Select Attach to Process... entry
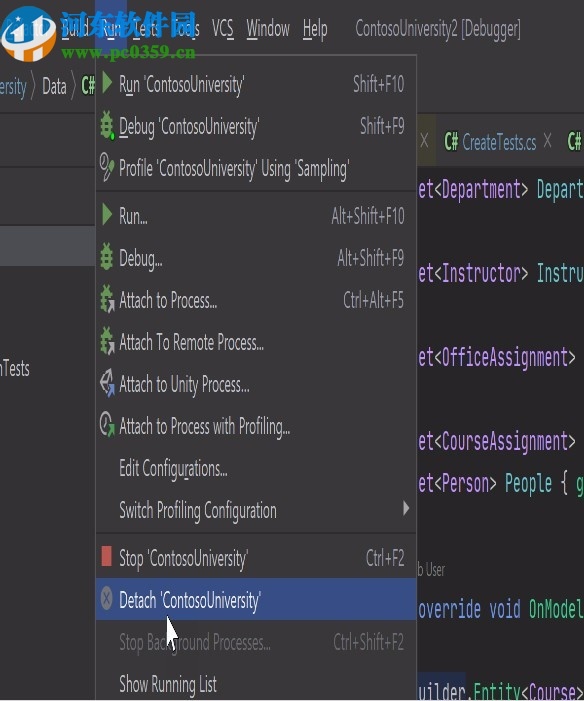Viewport: 584px width, 701px height. pos(256,300)
